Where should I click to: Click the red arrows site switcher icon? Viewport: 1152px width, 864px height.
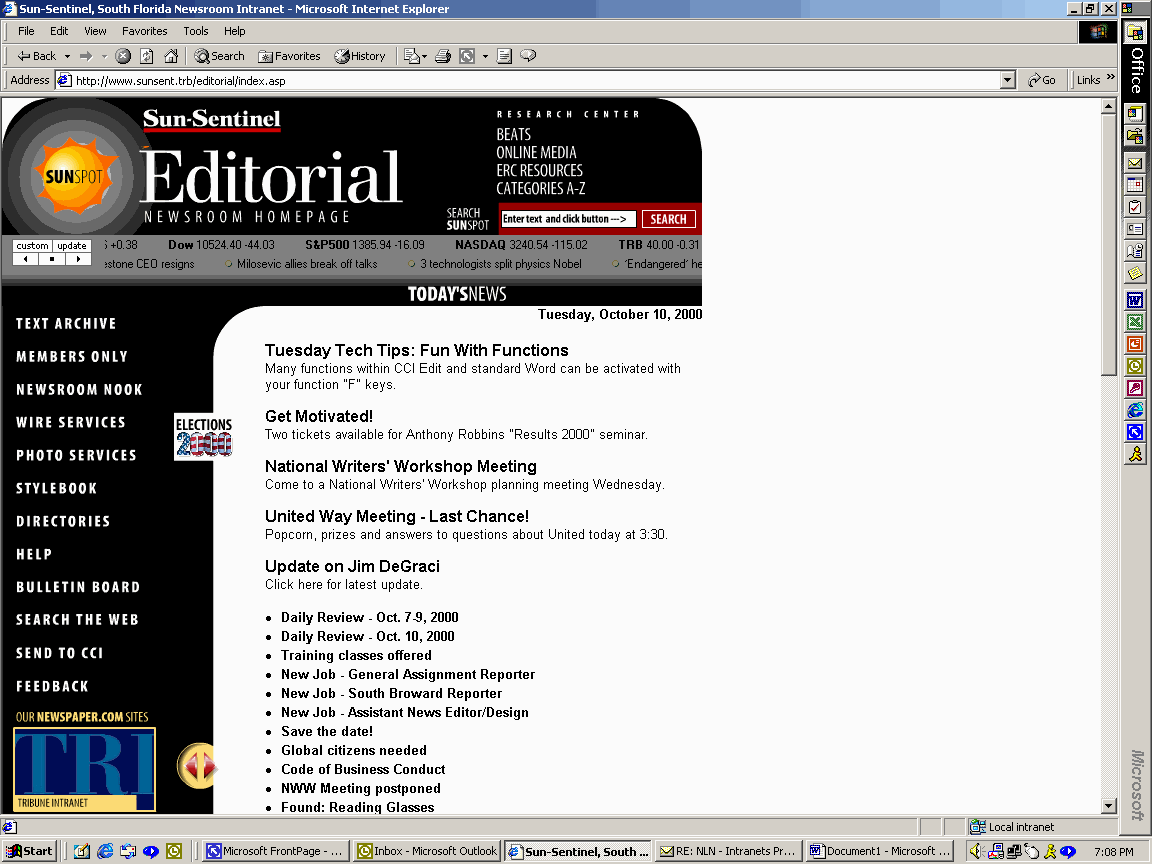[x=196, y=766]
